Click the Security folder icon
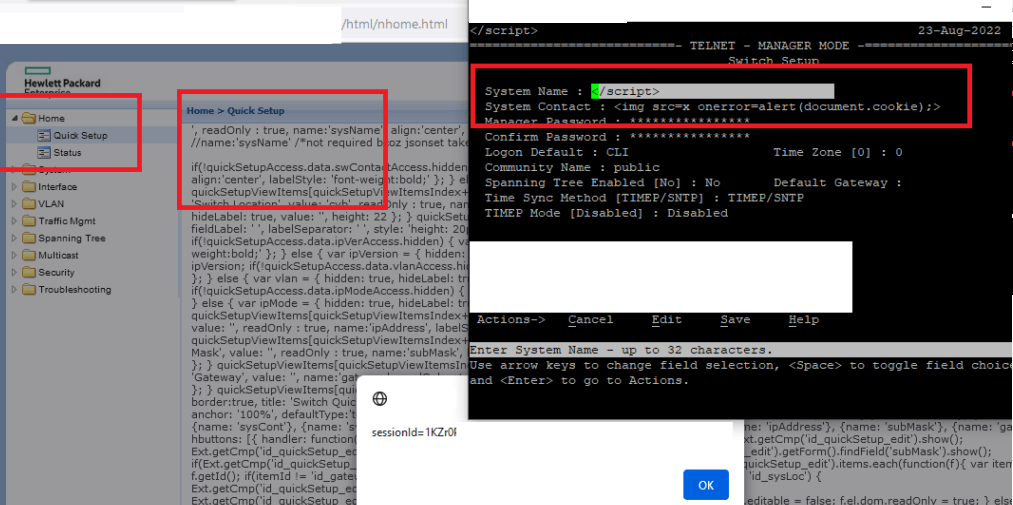1013x505 pixels. tap(28, 273)
